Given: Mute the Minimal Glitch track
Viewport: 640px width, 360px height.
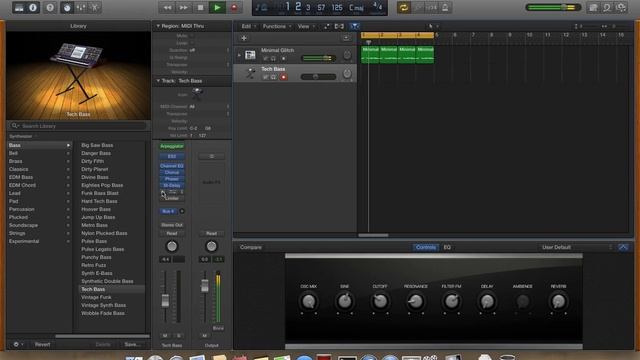Looking at the screenshot, I should 265,58.
